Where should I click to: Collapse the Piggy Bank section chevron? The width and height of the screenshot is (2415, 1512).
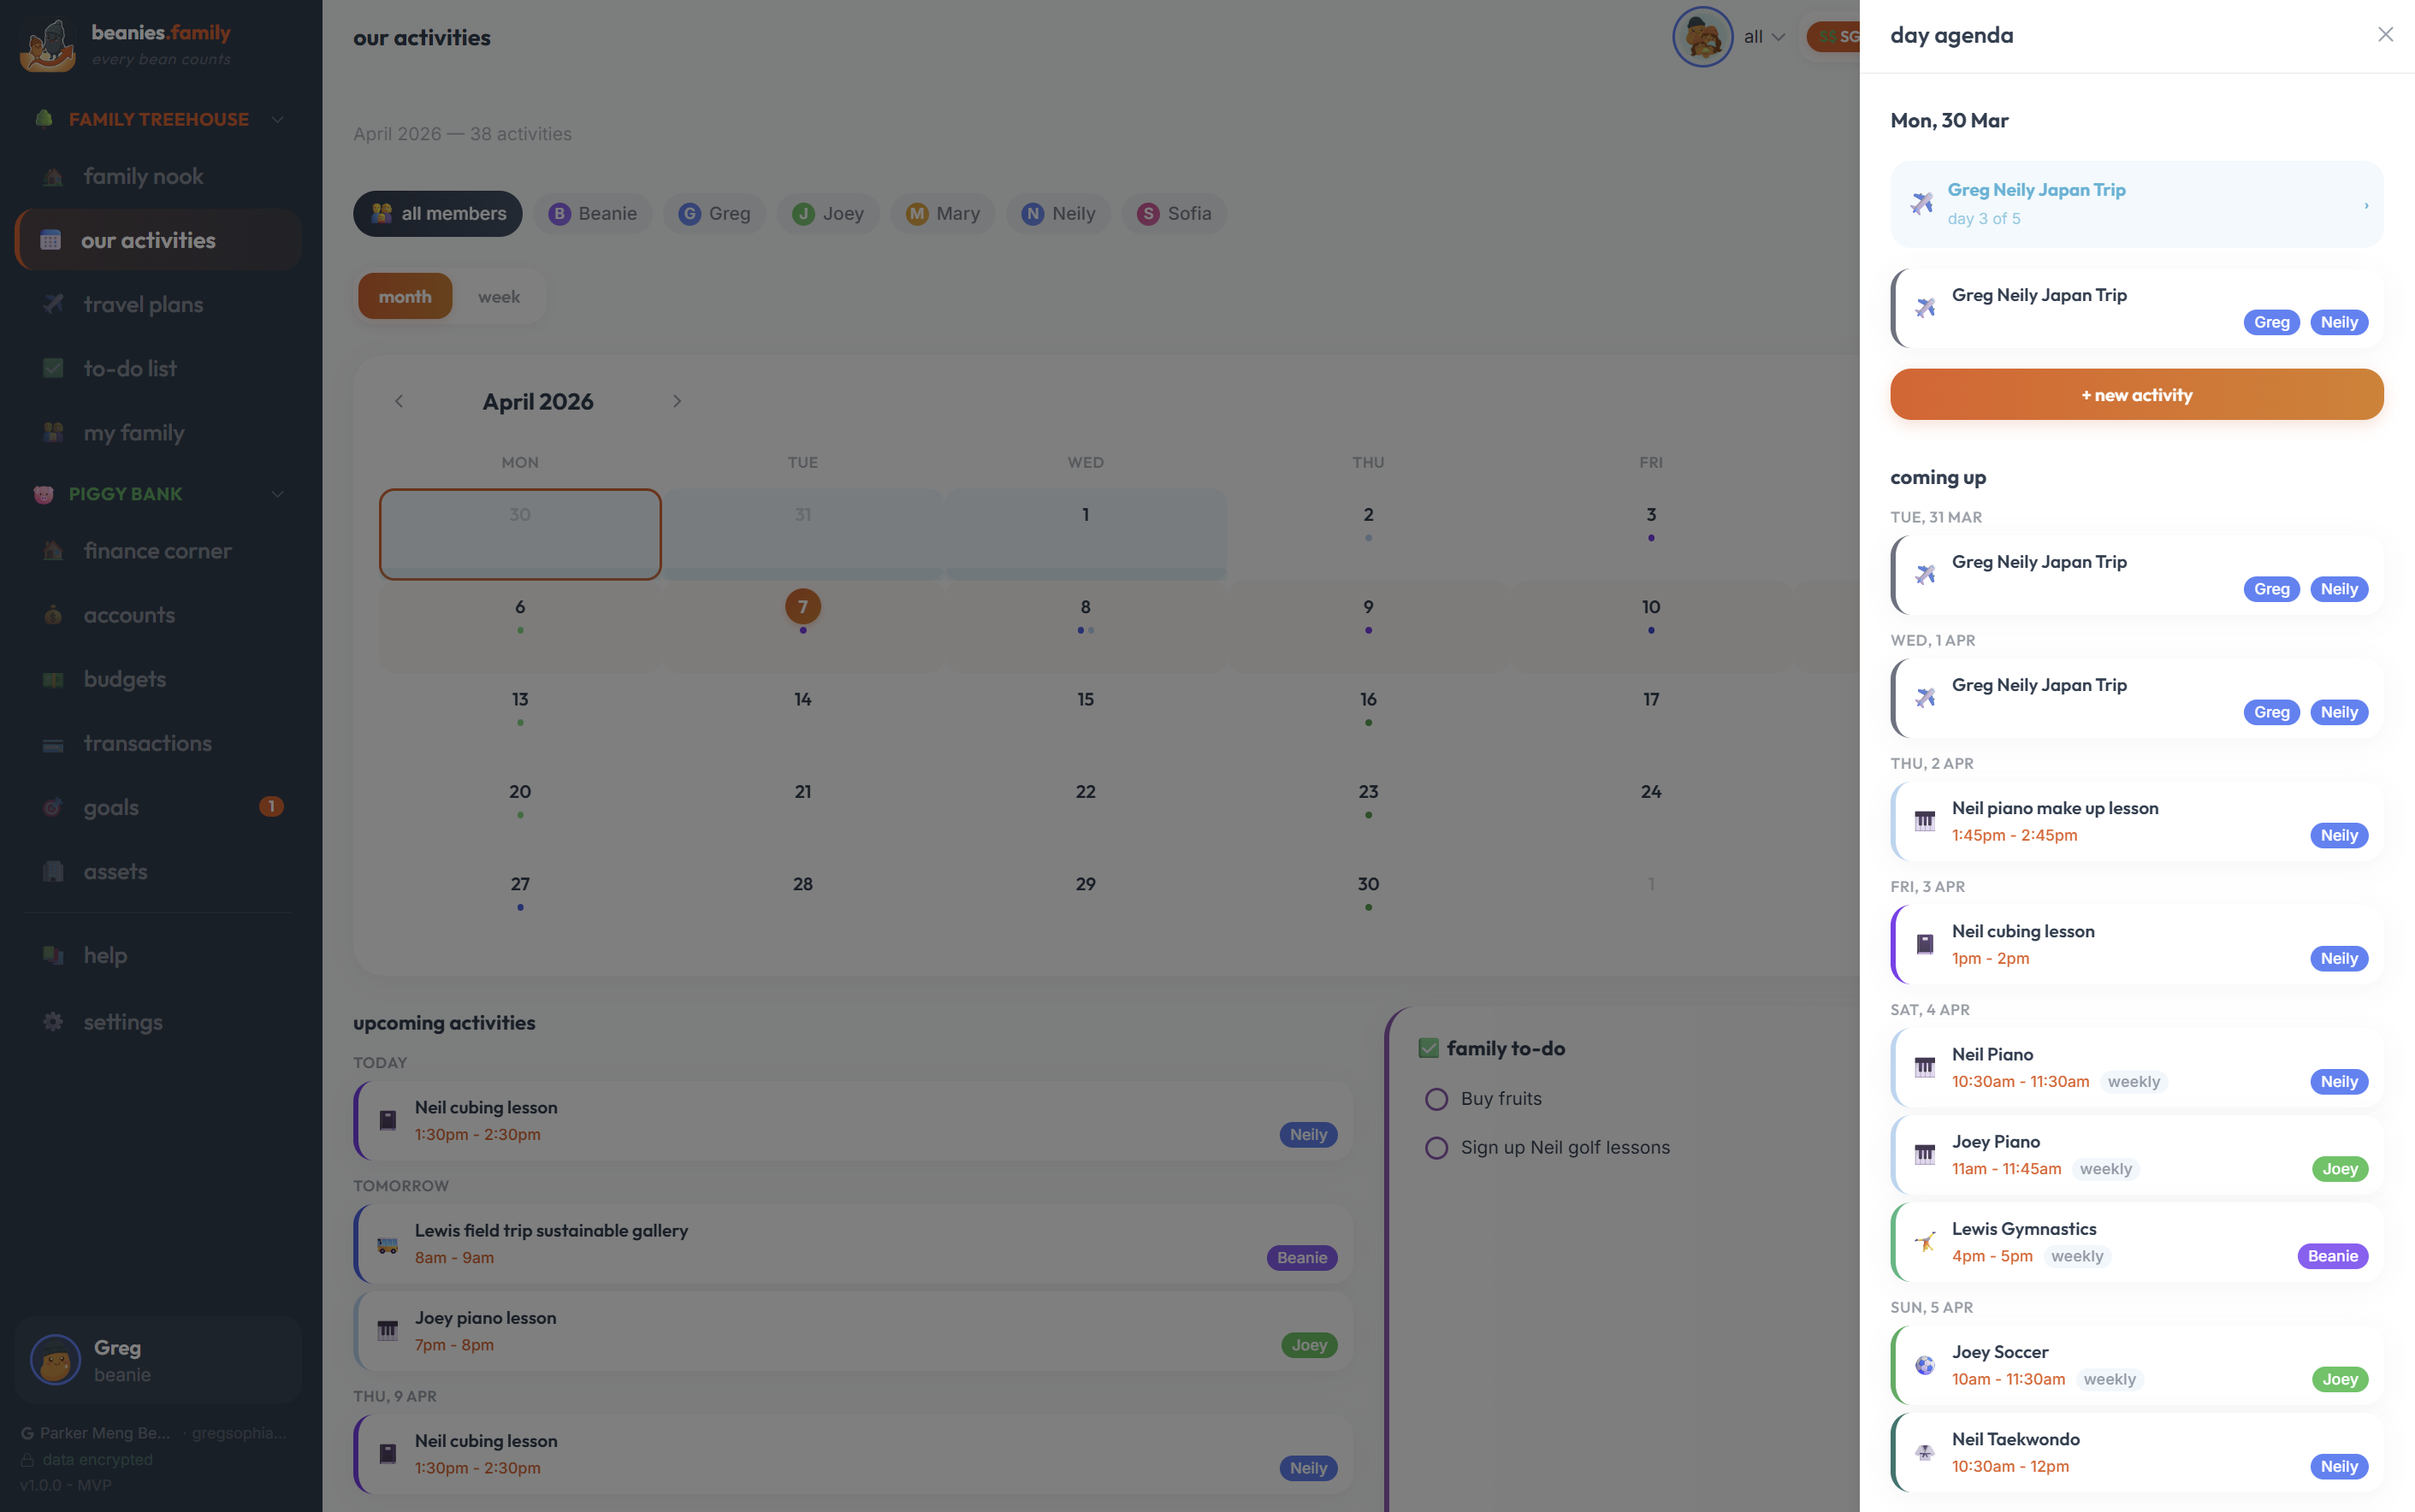click(x=277, y=494)
